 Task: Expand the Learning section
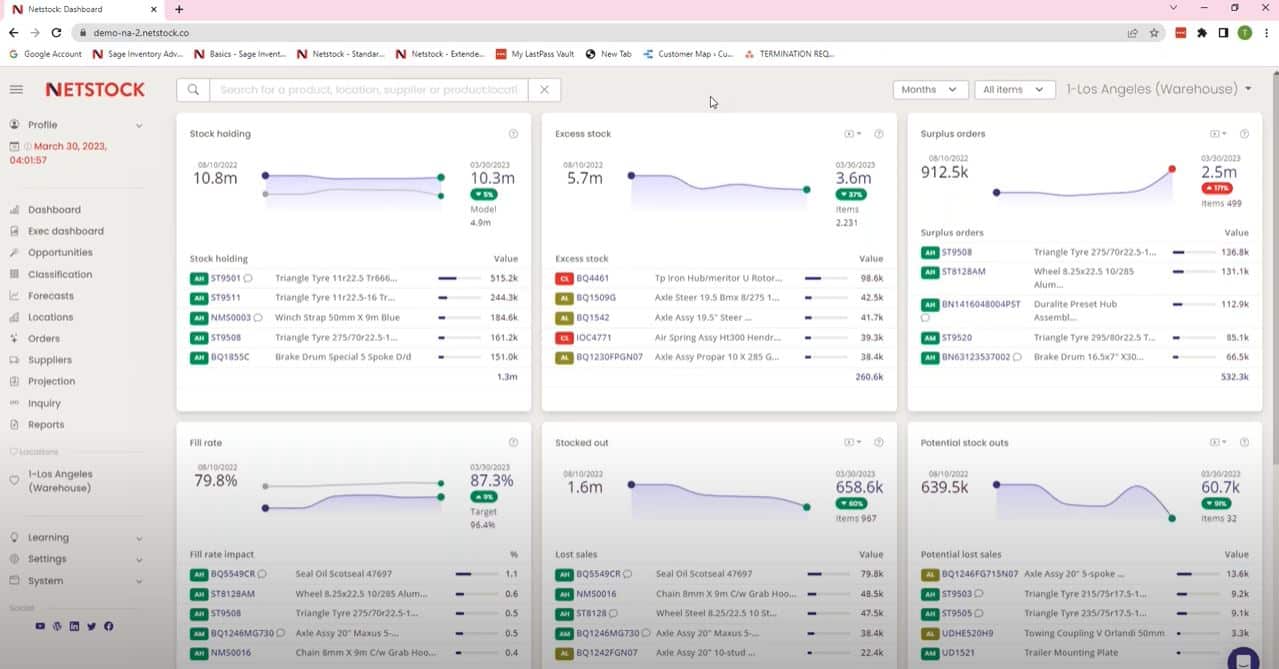click(76, 538)
